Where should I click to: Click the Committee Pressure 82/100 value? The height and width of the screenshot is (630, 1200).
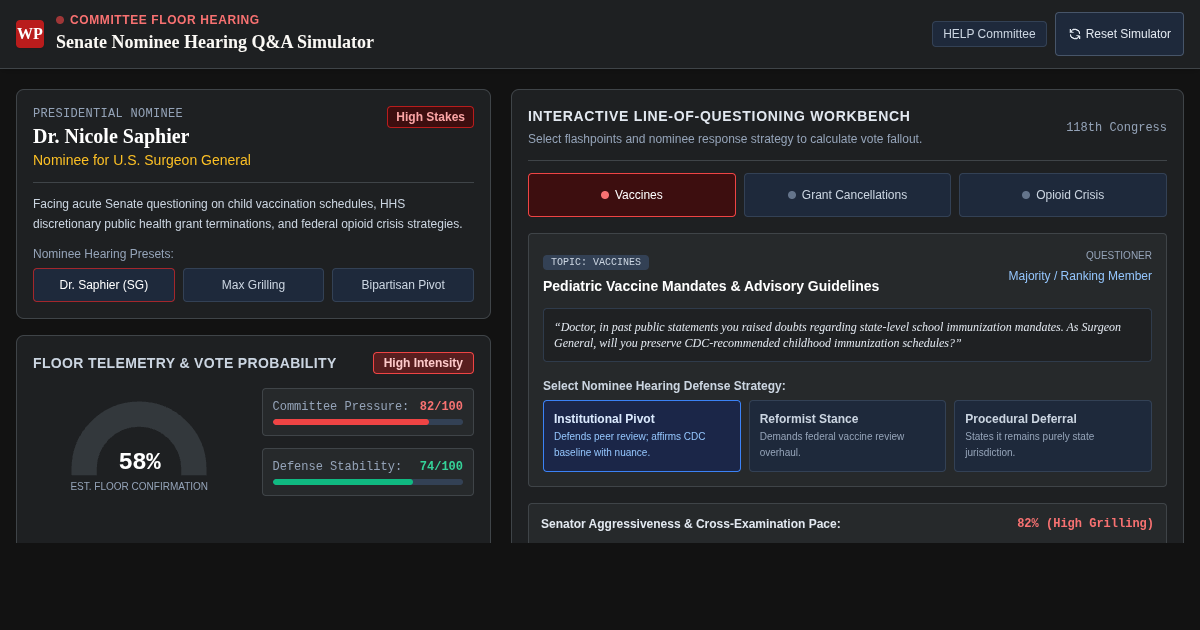(441, 407)
